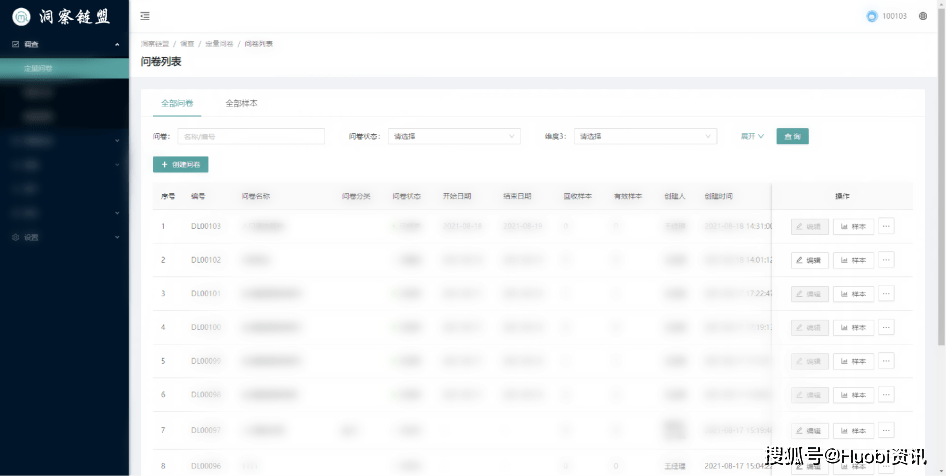Open the more options menu for row DL00103

[886, 226]
